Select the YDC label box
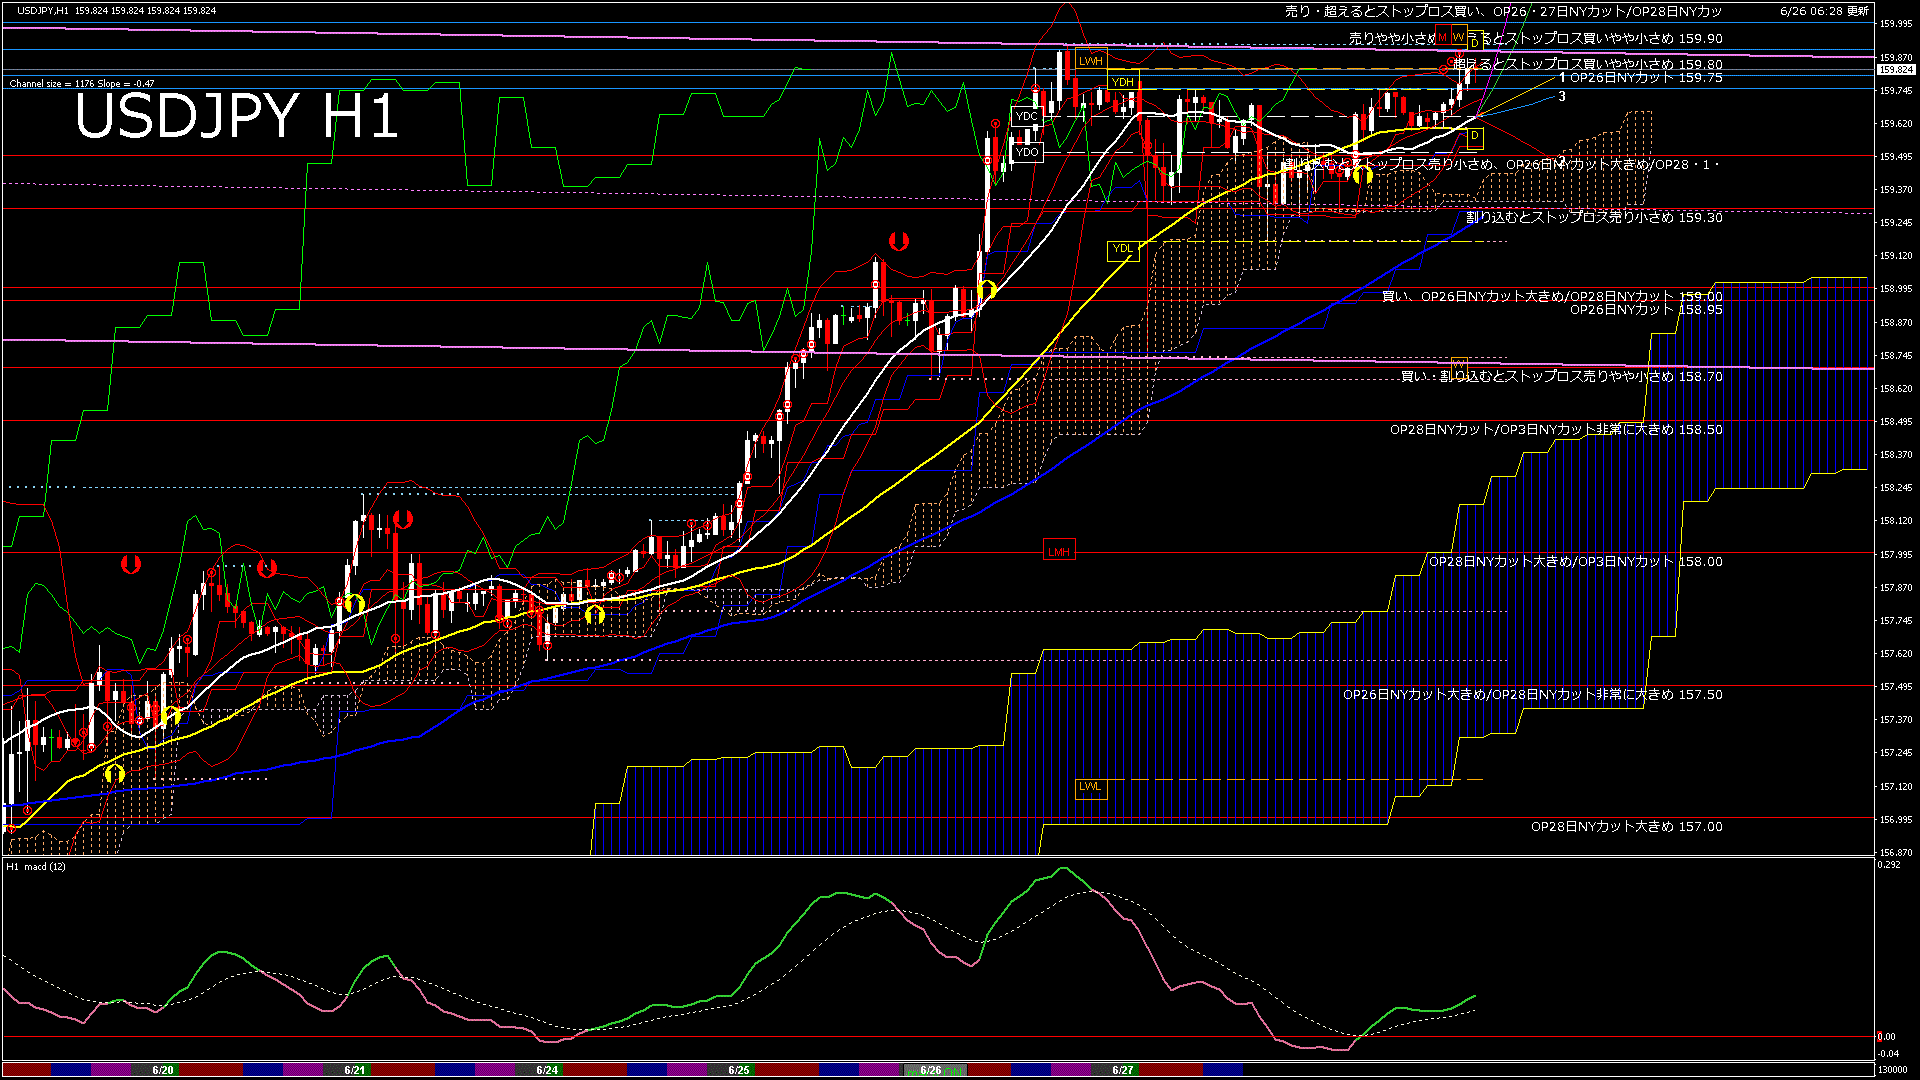This screenshot has height=1080, width=1920. pos(1026,117)
